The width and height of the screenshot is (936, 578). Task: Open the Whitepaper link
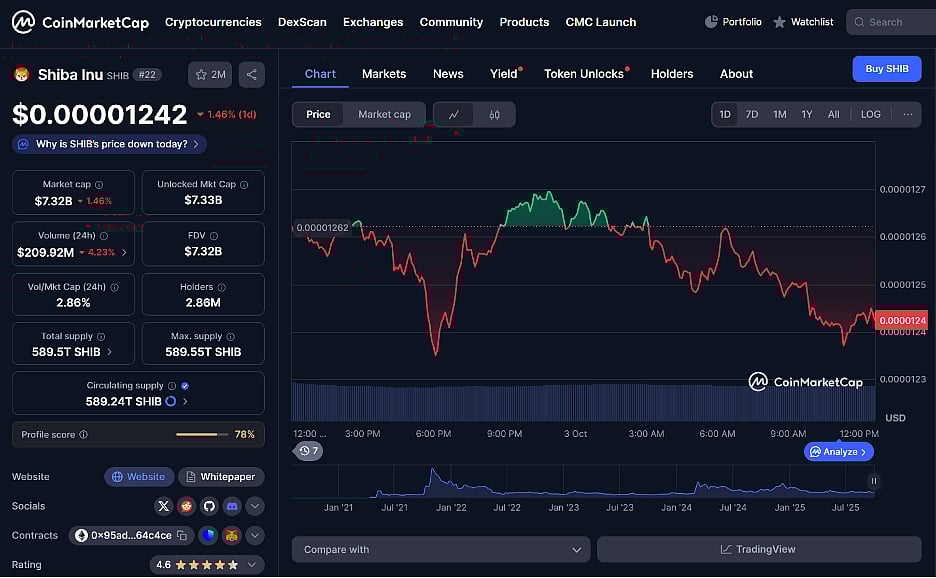(221, 477)
